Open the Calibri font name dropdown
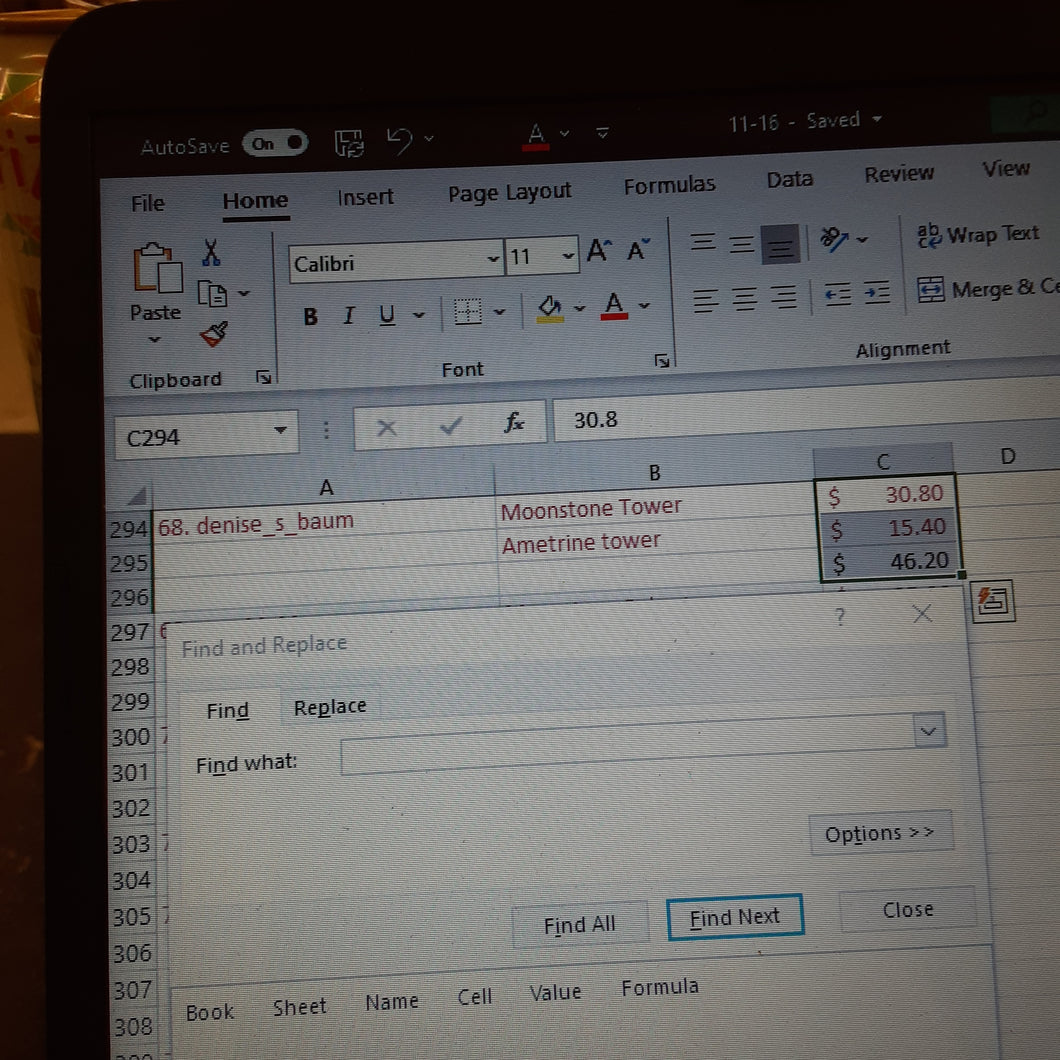The image size is (1060, 1060). click(492, 259)
